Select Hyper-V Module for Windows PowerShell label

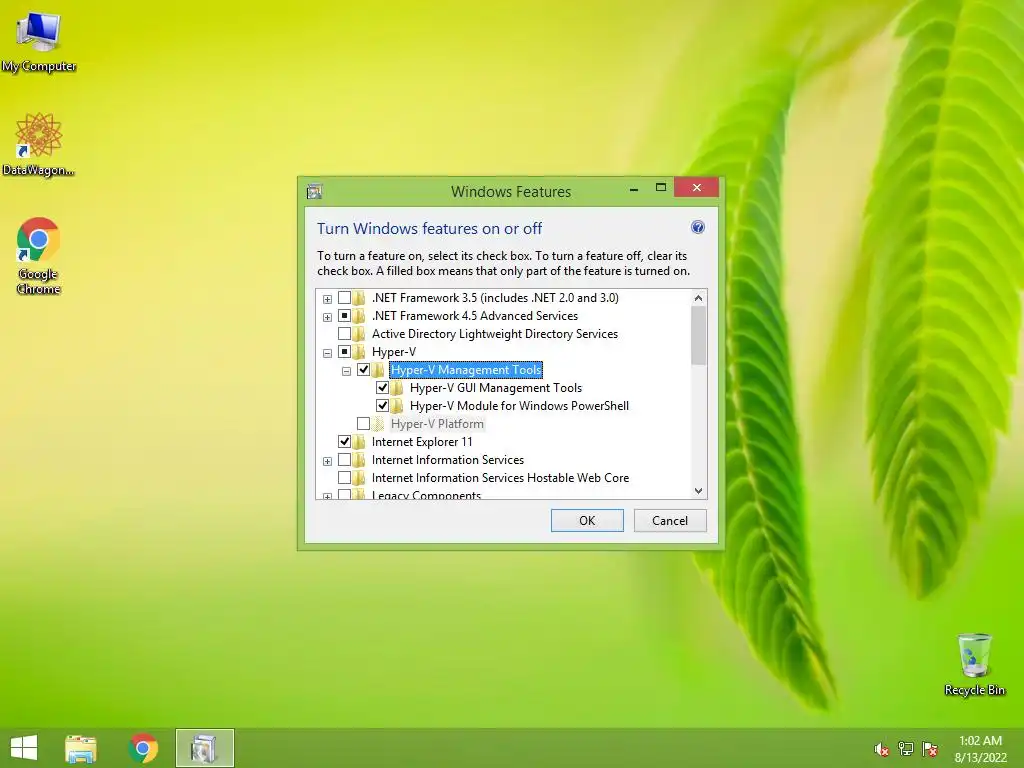click(519, 406)
